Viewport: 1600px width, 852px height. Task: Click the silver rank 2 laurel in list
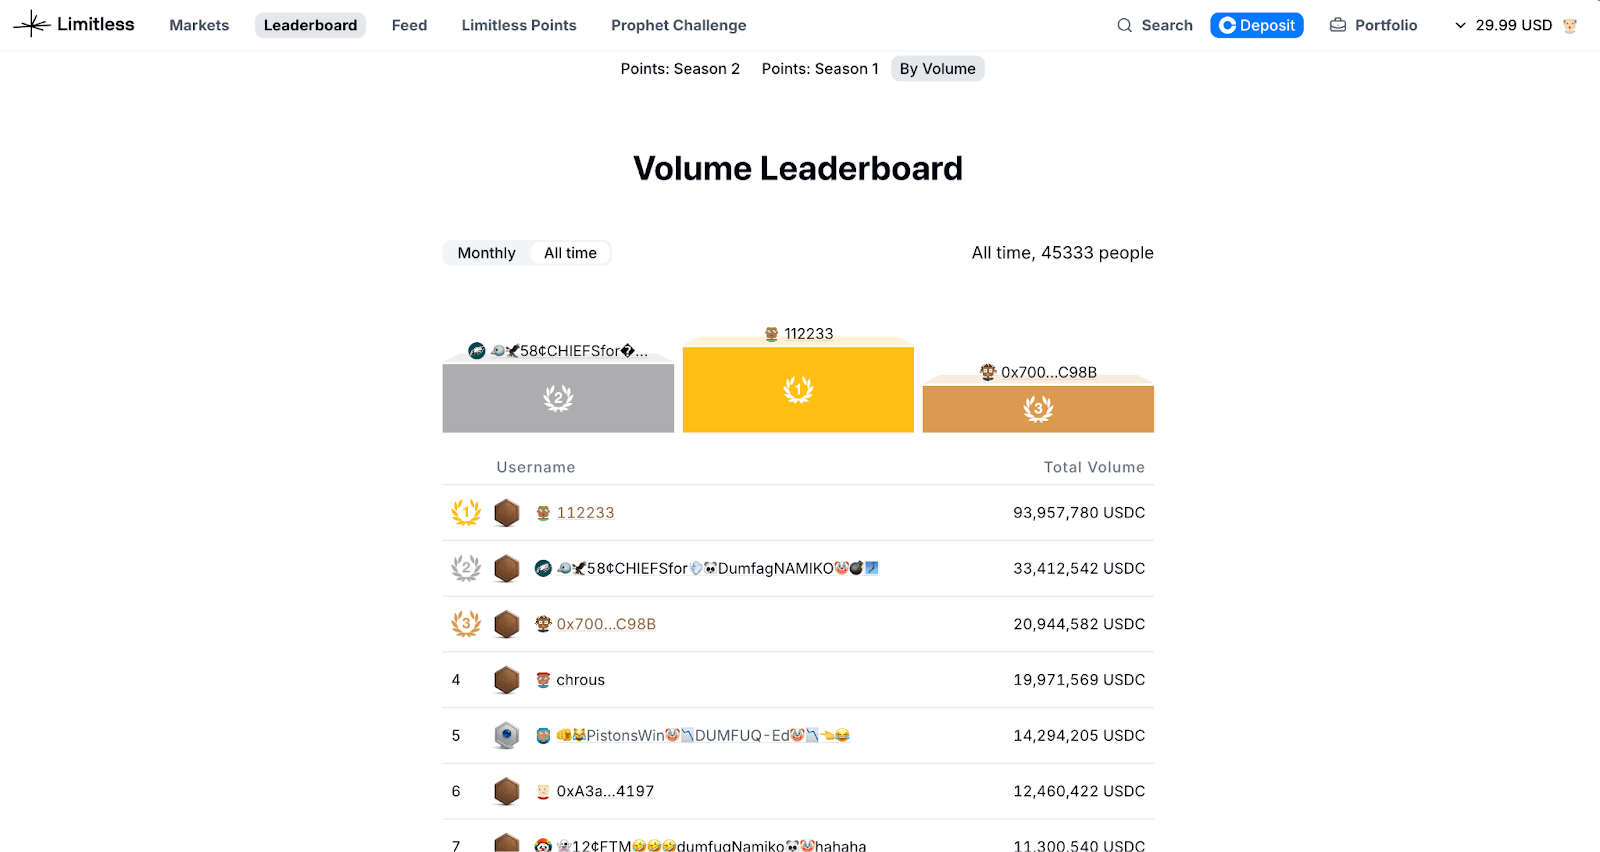(x=466, y=569)
